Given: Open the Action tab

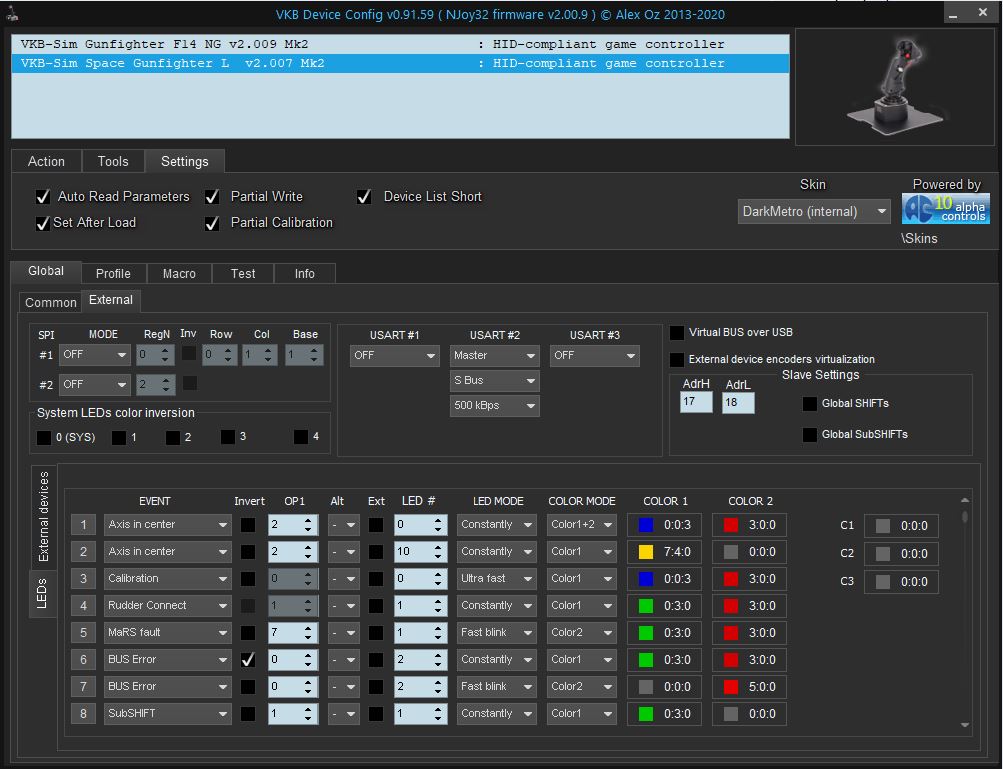Looking at the screenshot, I should 46,161.
